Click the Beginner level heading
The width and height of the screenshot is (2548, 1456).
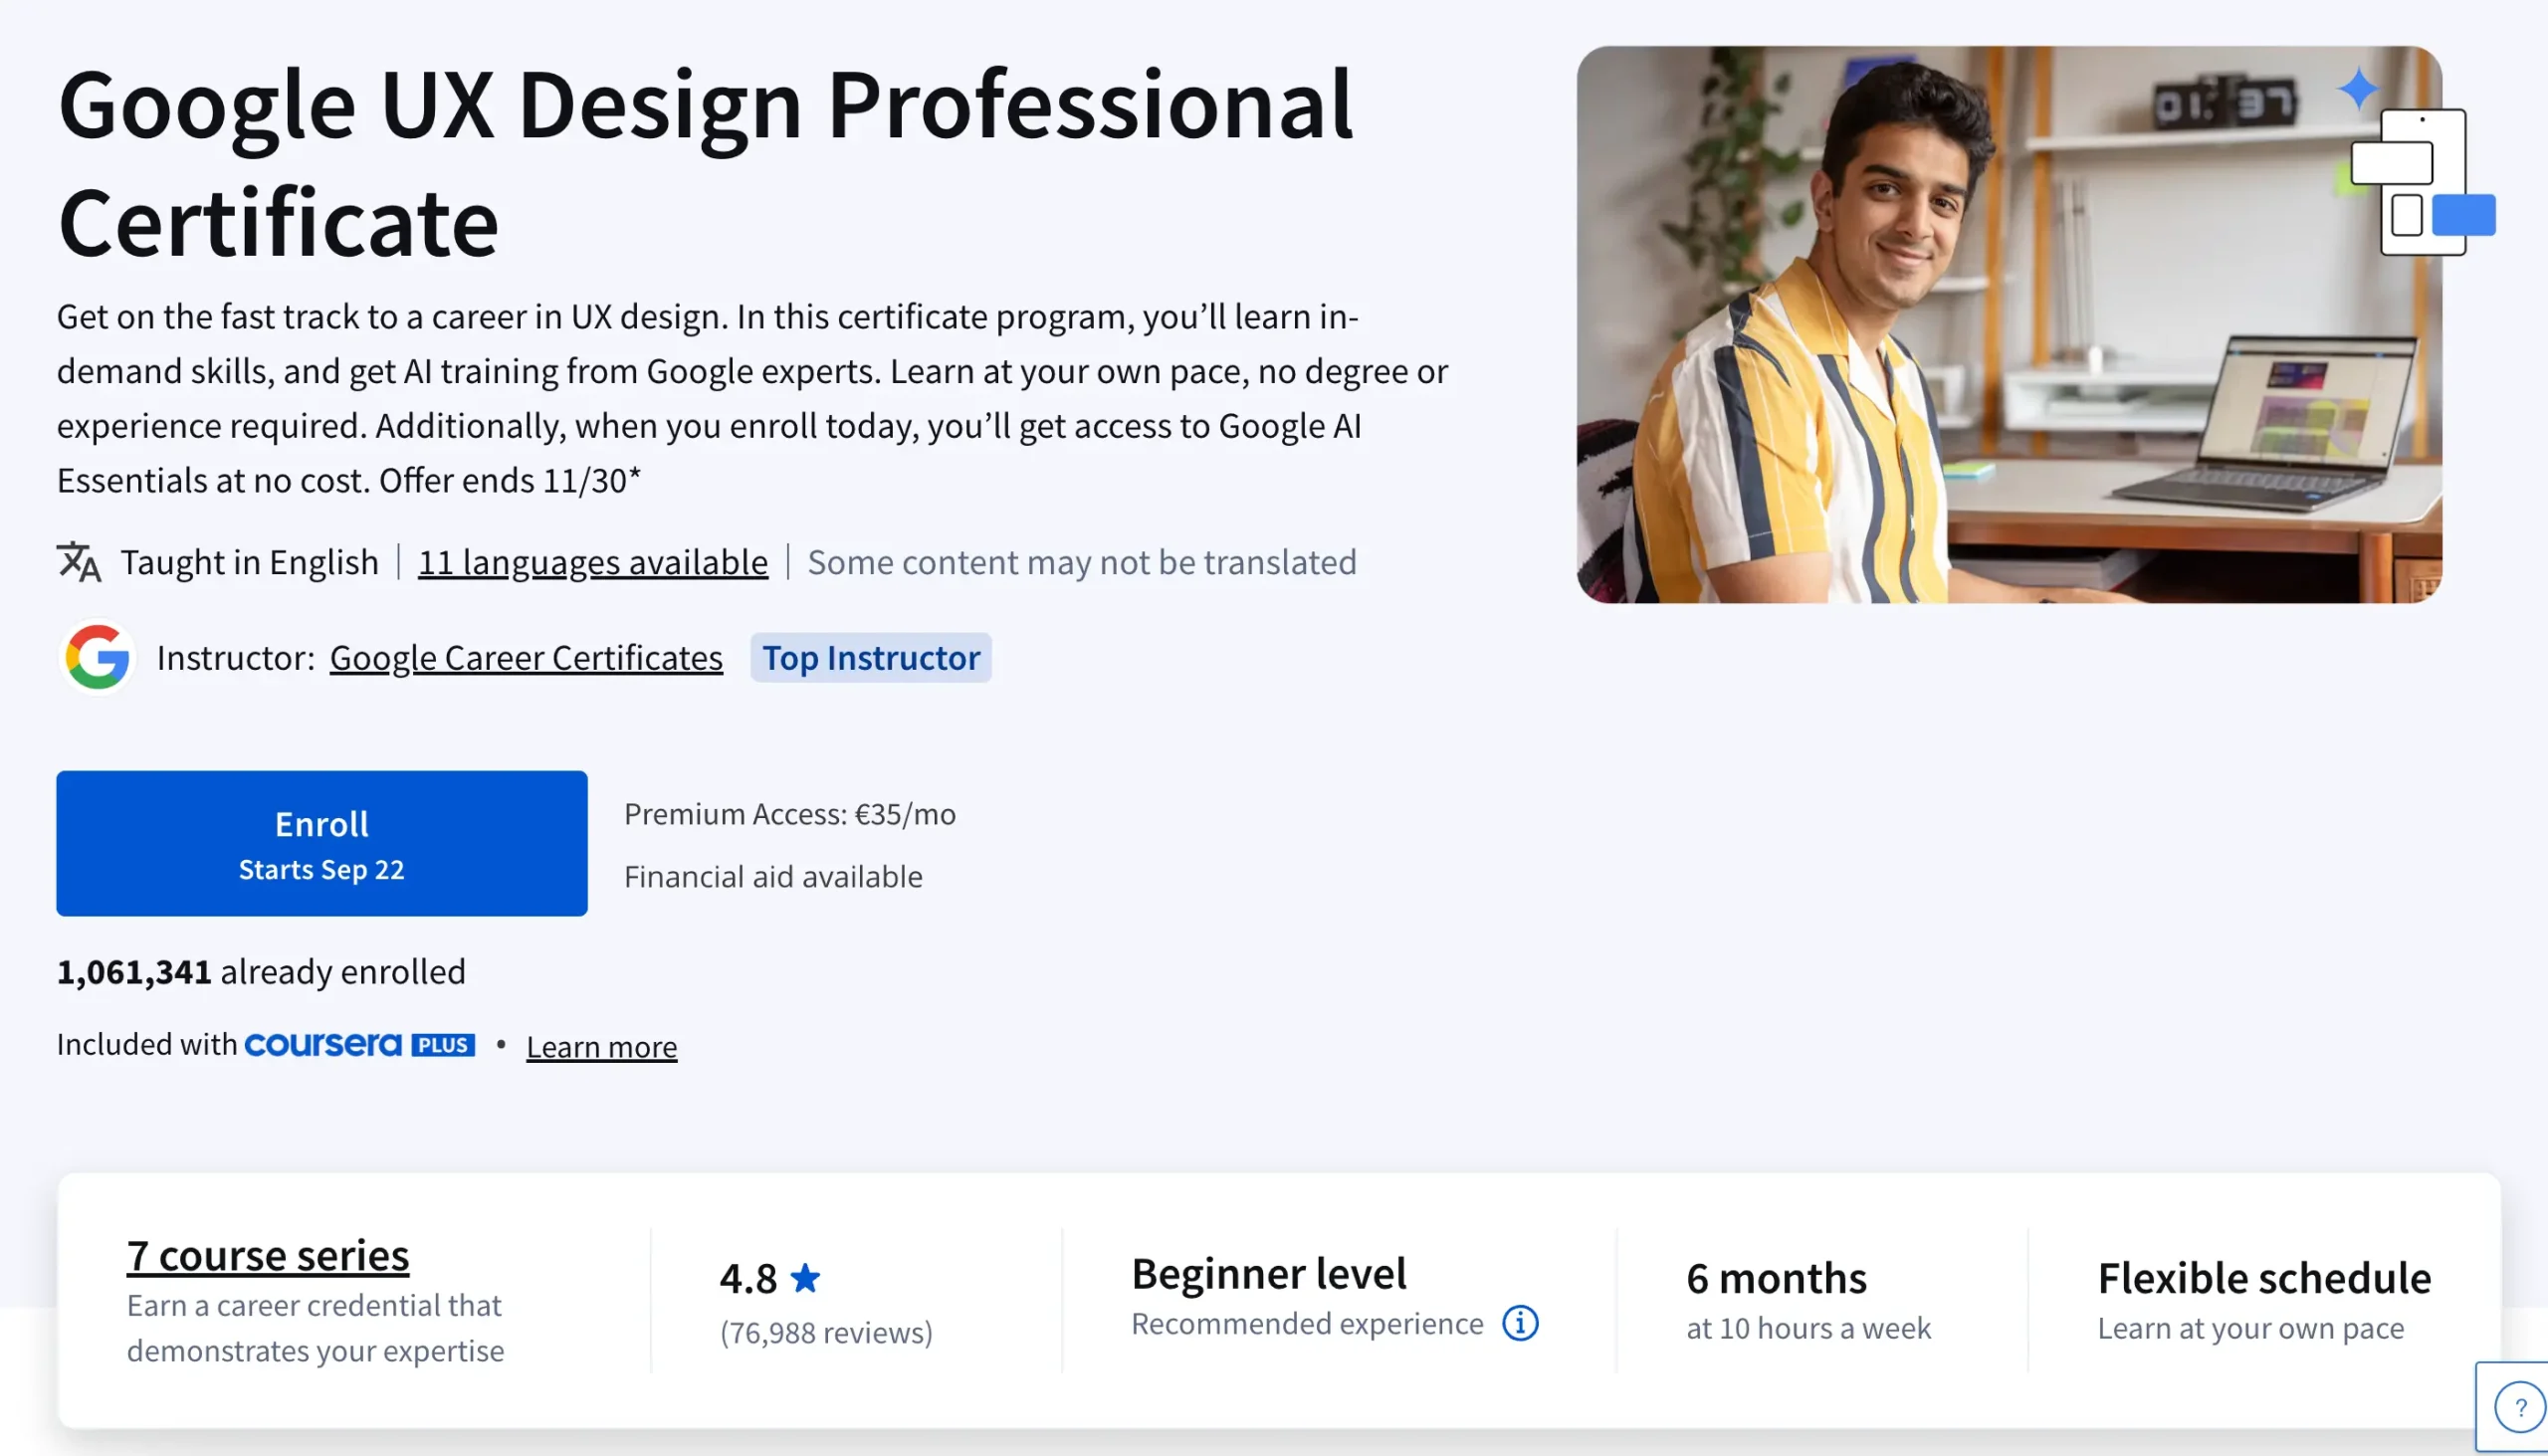[1268, 1274]
